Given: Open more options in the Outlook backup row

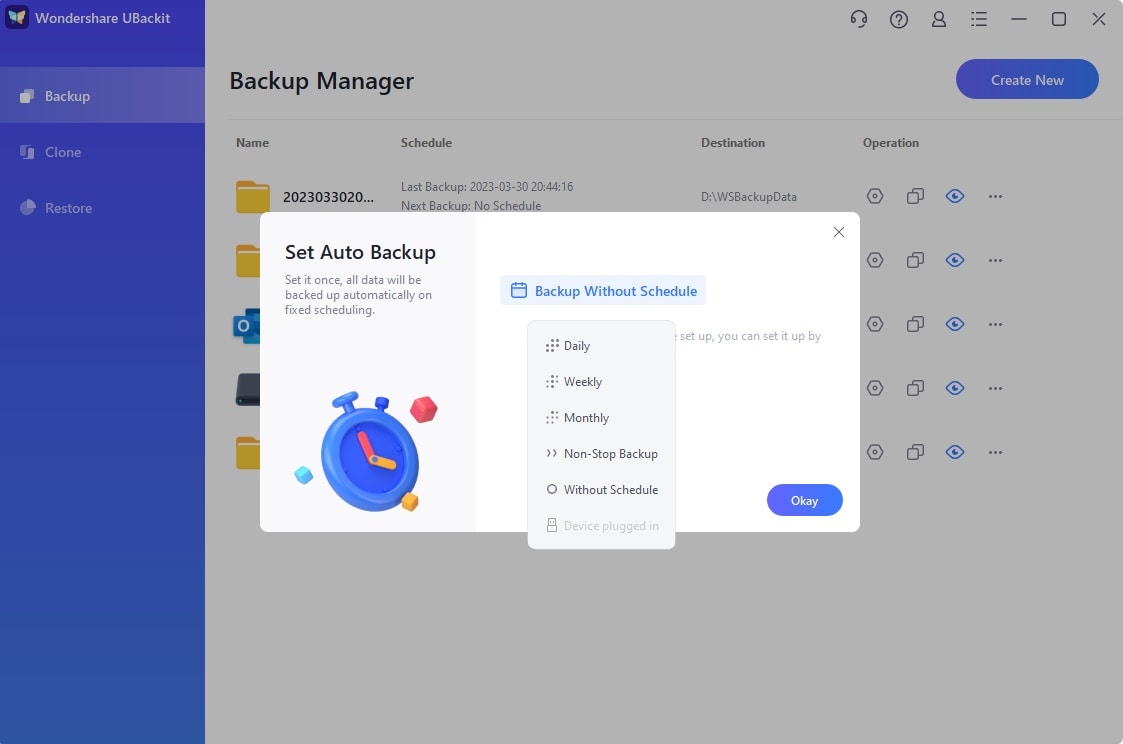Looking at the screenshot, I should [995, 324].
